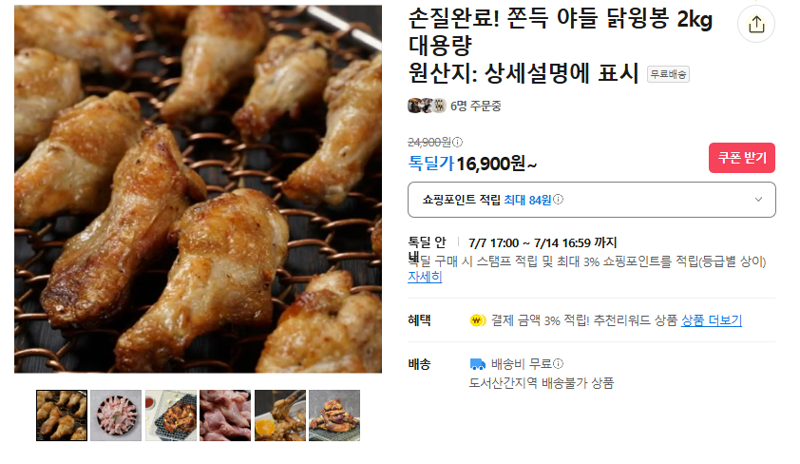
Task: Open the 쇼핑포인트 적립 최대 84원 box
Action: click(x=591, y=200)
